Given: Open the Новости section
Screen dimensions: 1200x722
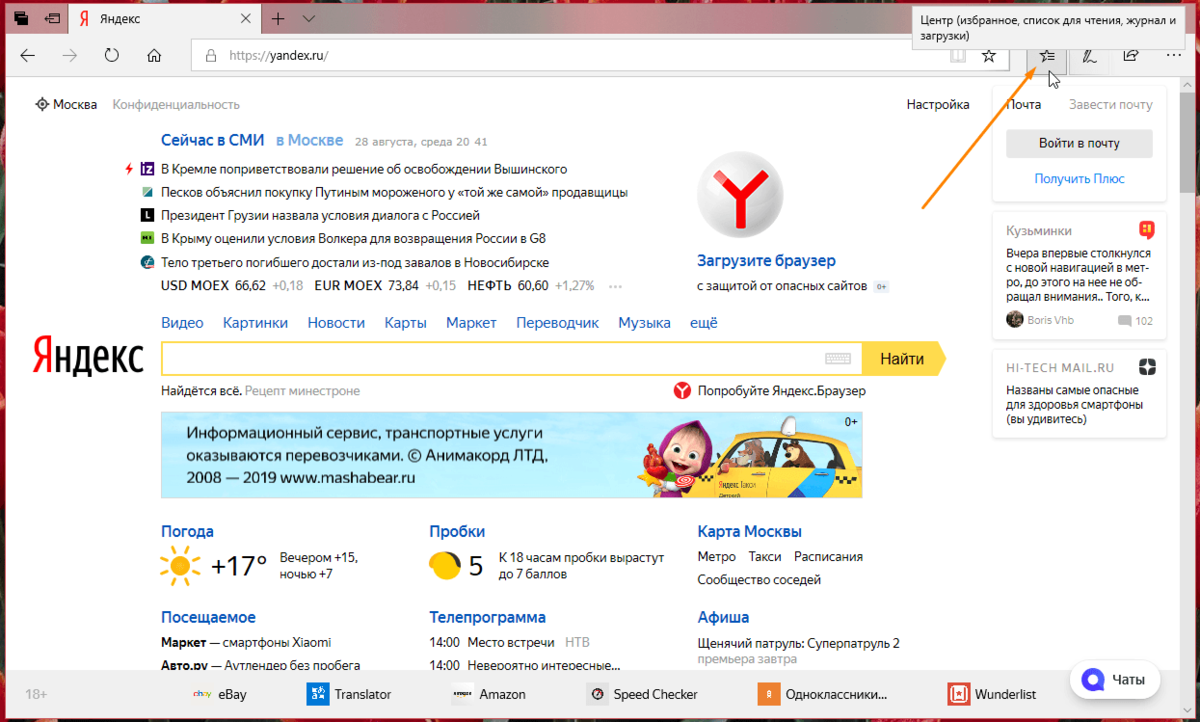Looking at the screenshot, I should tap(335, 322).
